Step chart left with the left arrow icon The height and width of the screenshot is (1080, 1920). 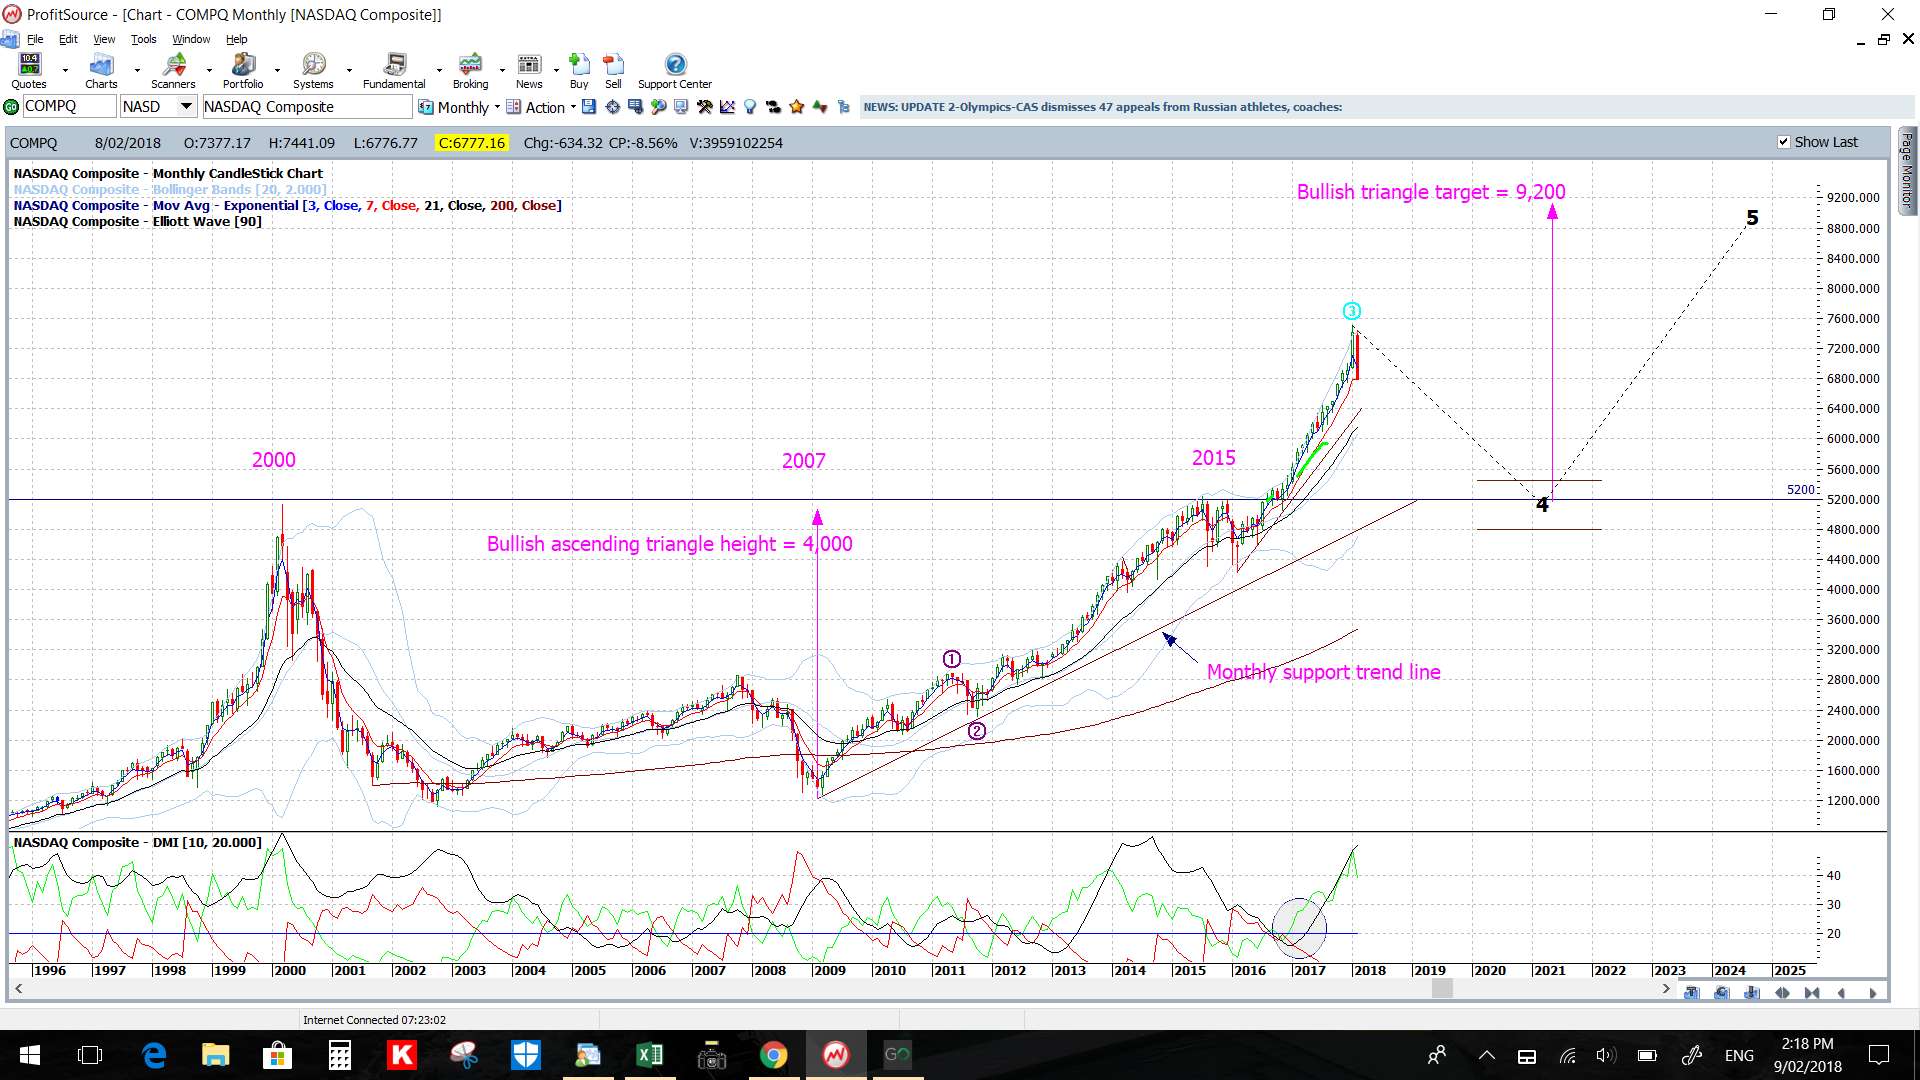click(1842, 993)
